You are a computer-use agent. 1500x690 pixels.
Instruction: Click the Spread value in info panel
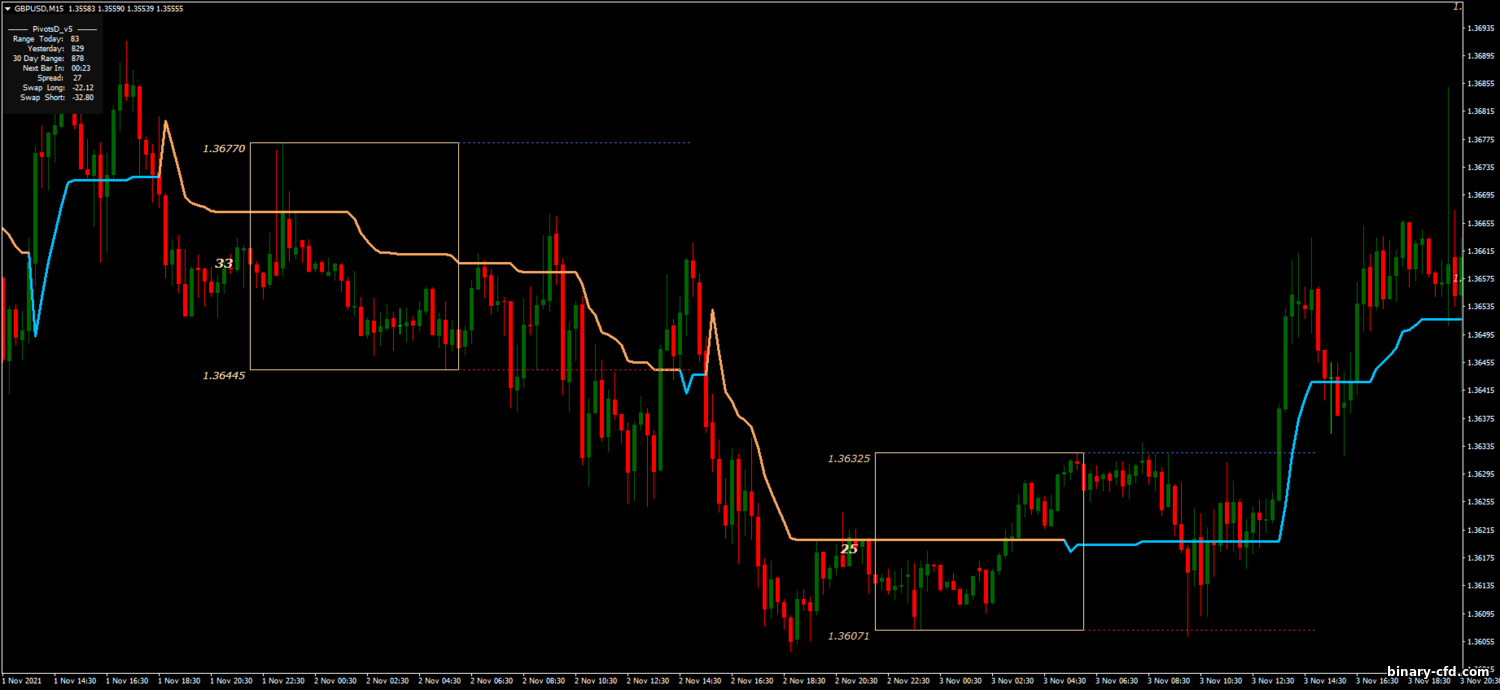click(x=77, y=77)
